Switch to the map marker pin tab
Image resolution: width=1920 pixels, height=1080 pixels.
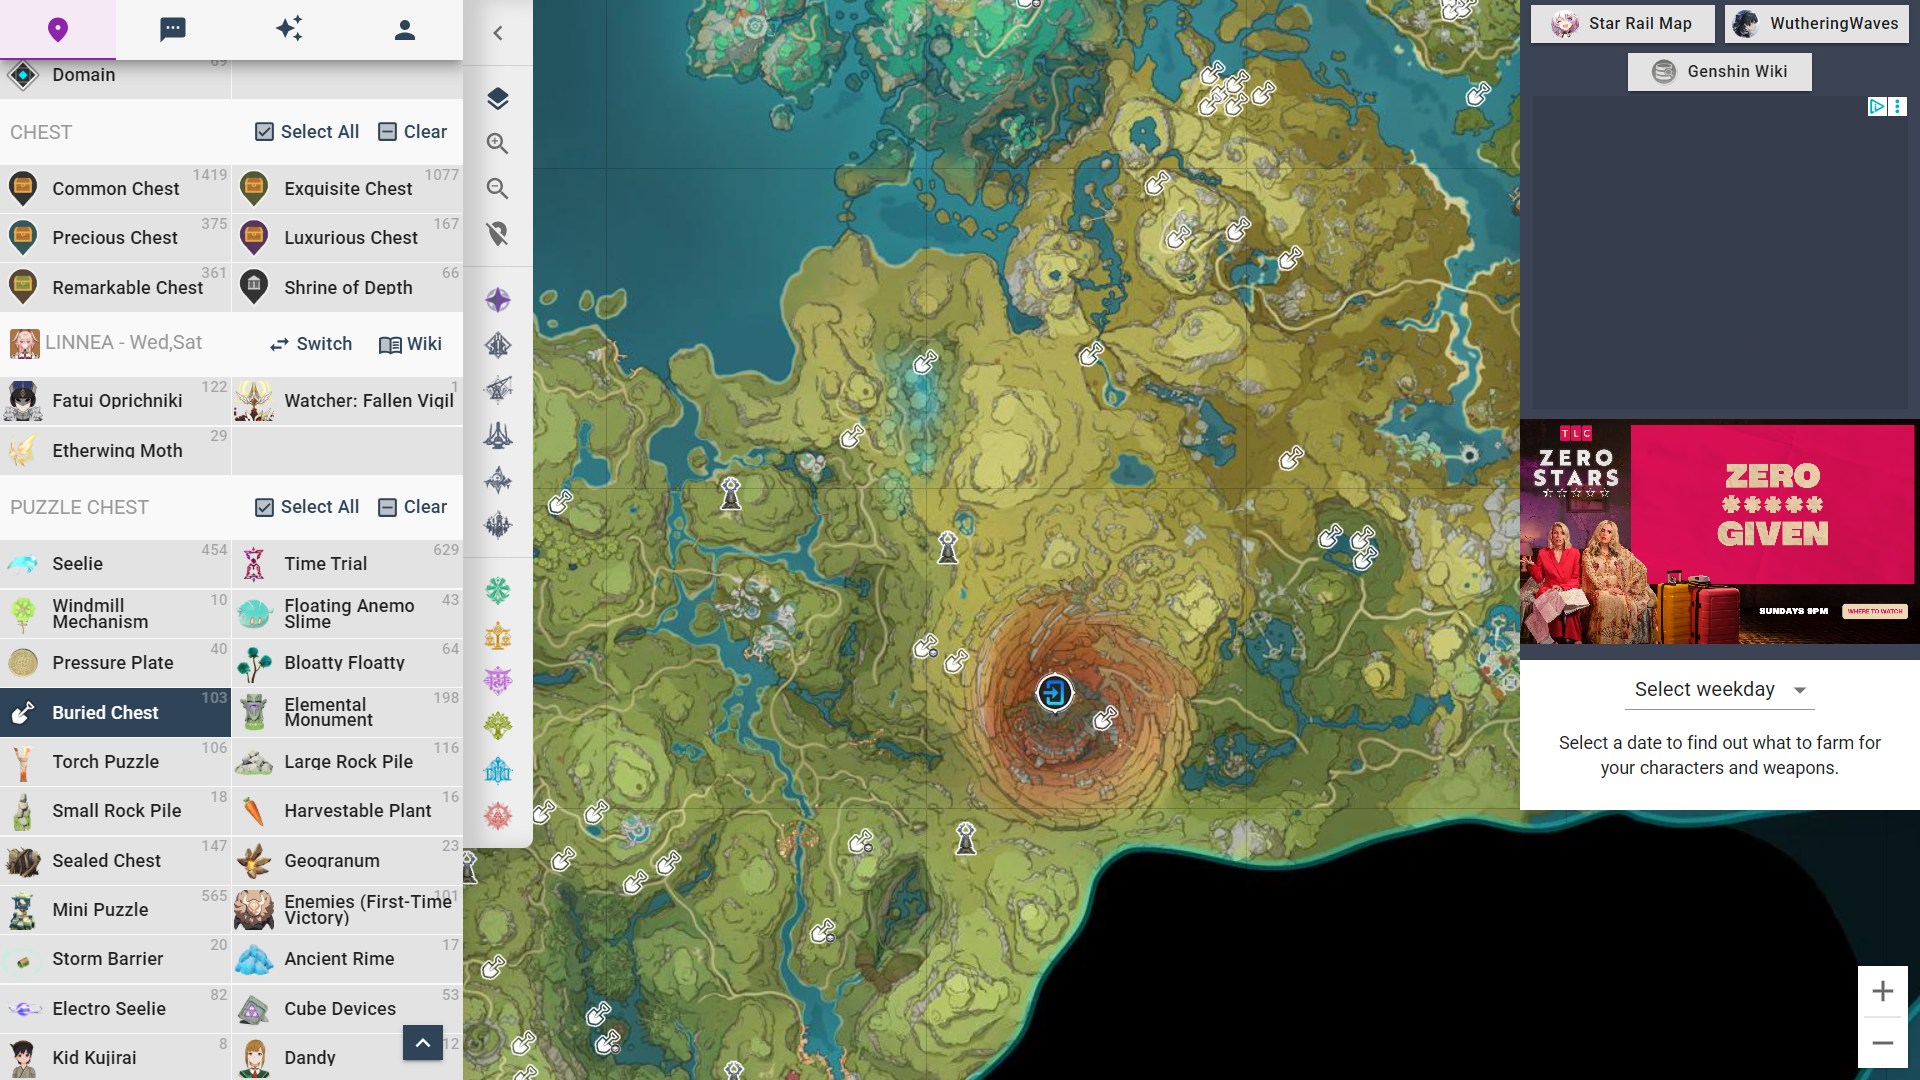pyautogui.click(x=58, y=30)
